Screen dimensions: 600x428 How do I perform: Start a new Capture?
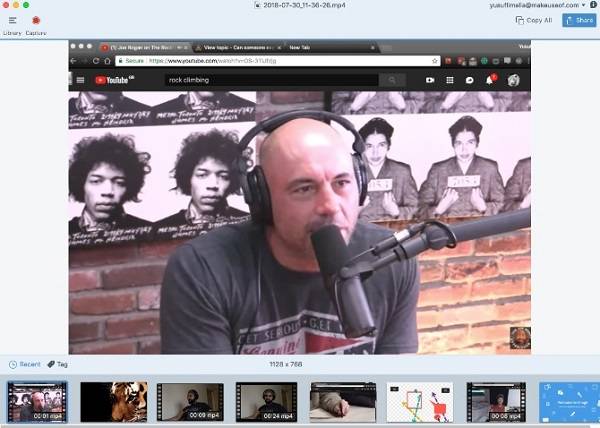(x=36, y=25)
